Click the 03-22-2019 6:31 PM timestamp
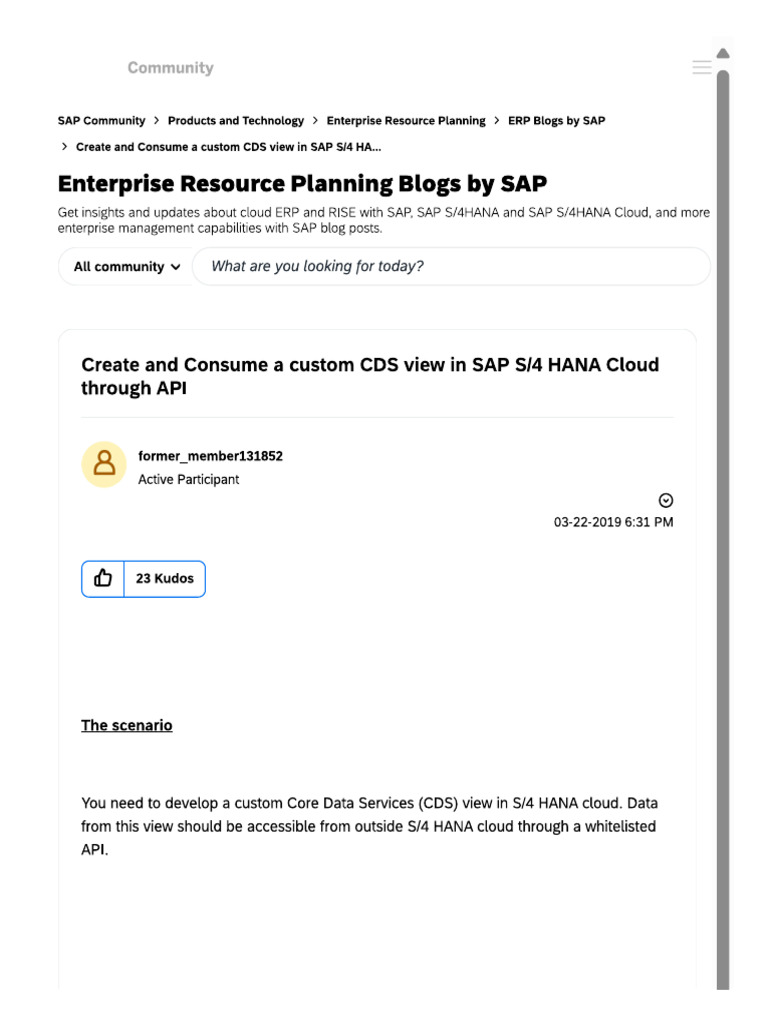Screen dimensions: 768x1024 pyautogui.click(x=613, y=522)
